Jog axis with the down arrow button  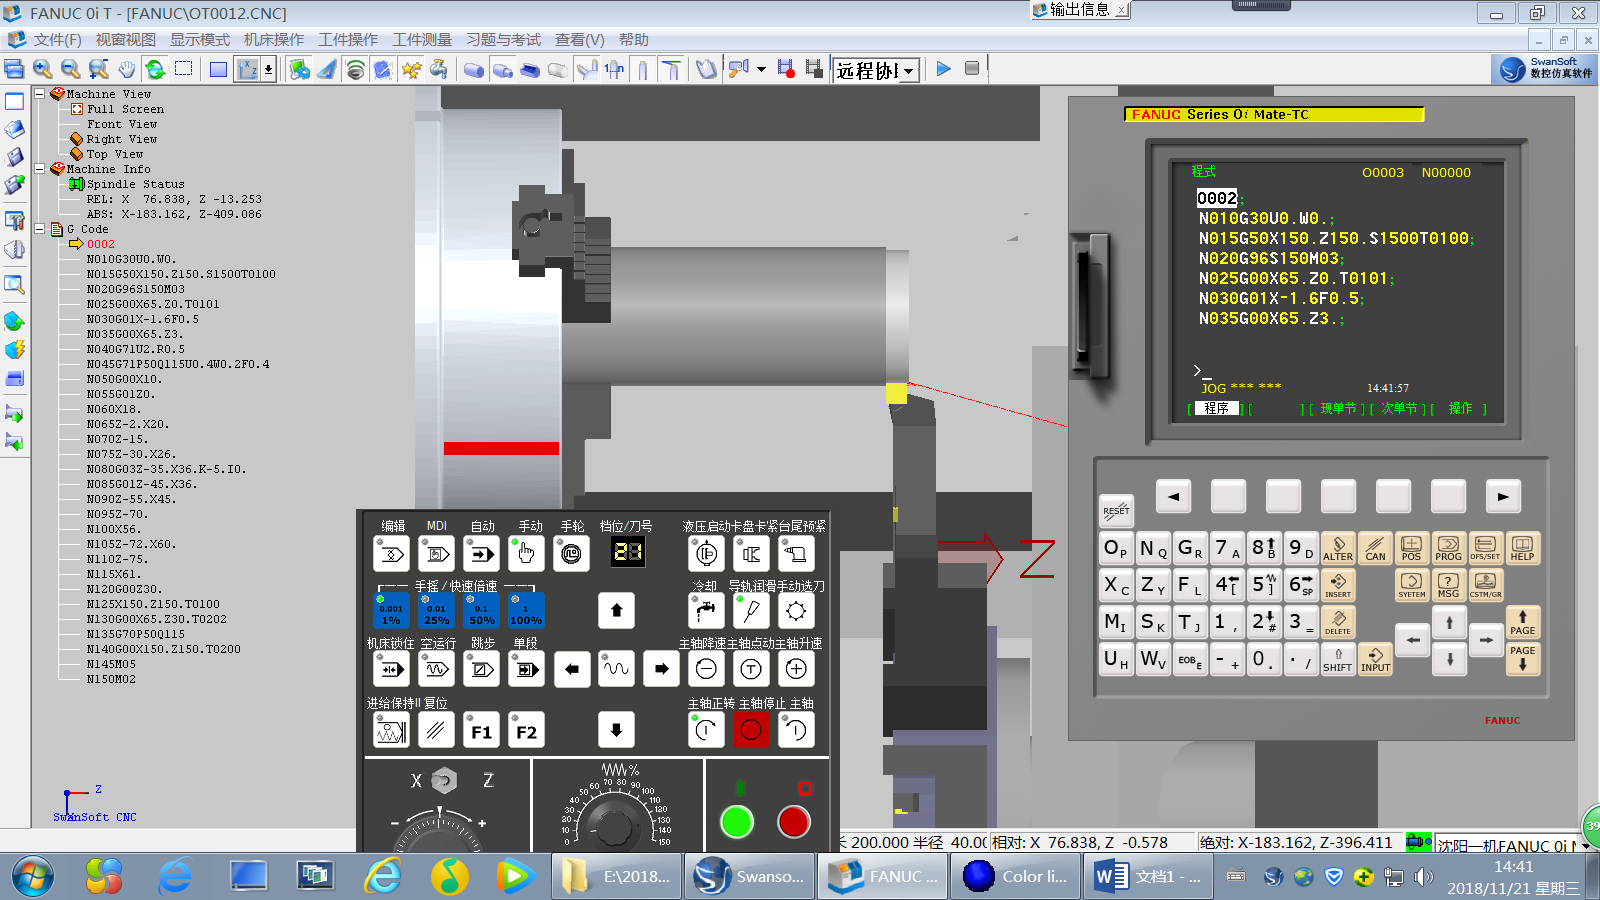pyautogui.click(x=616, y=730)
